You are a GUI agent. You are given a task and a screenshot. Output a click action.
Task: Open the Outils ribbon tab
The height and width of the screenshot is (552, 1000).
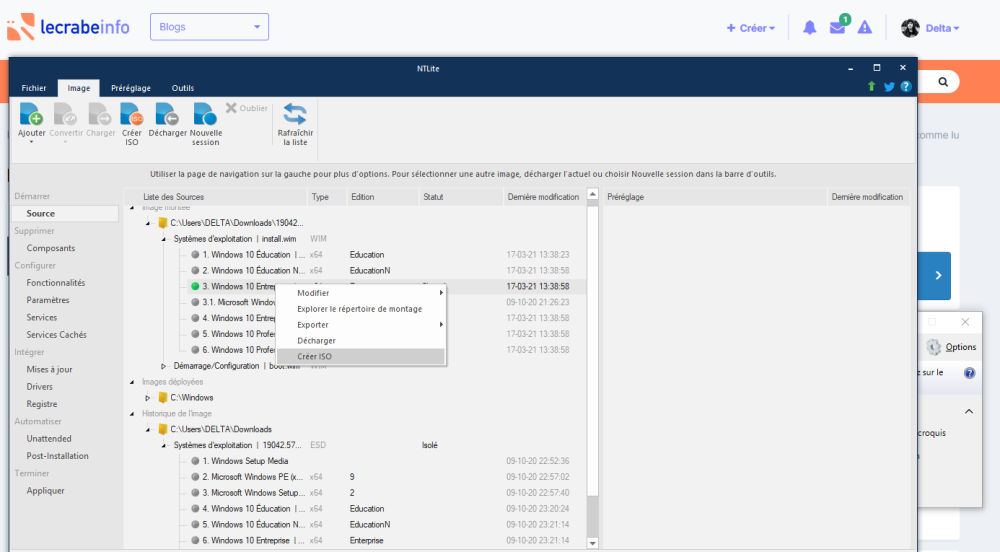(x=183, y=88)
